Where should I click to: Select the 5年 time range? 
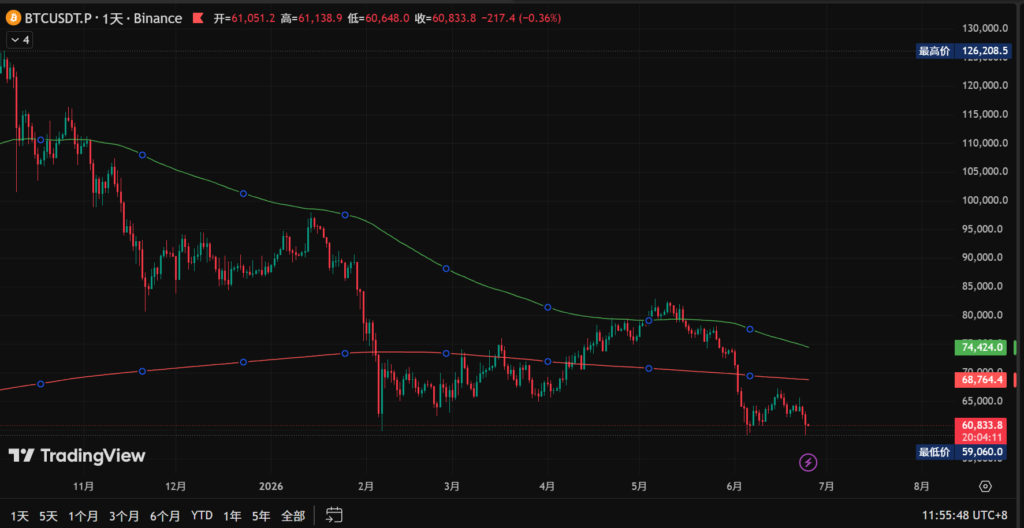coord(261,516)
